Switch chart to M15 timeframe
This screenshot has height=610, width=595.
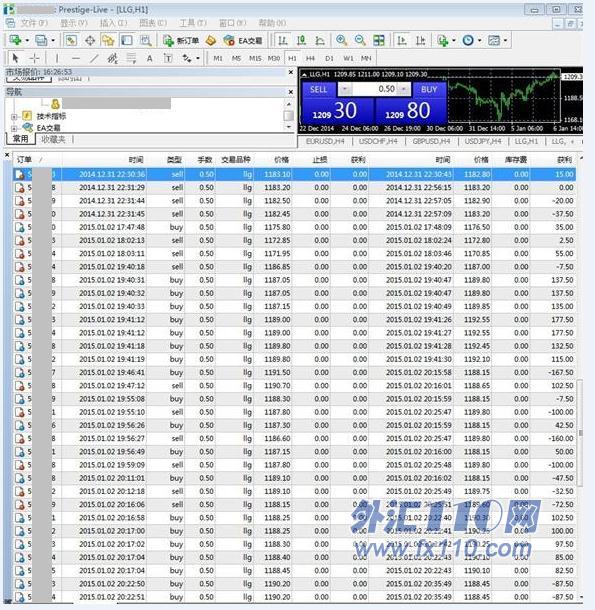255,58
